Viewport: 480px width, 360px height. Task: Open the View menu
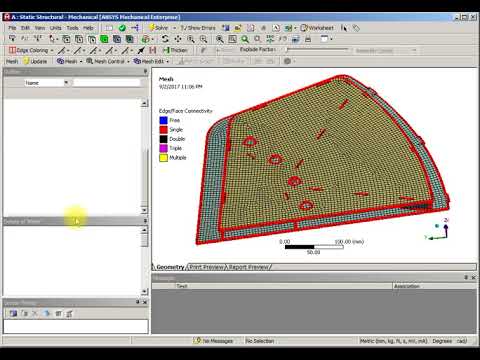pos(40,28)
